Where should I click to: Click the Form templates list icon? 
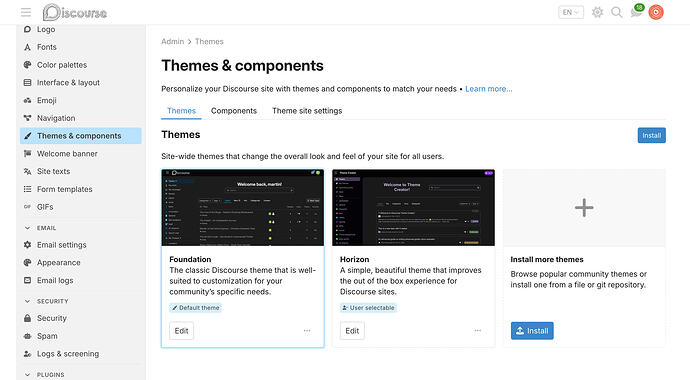[27, 189]
